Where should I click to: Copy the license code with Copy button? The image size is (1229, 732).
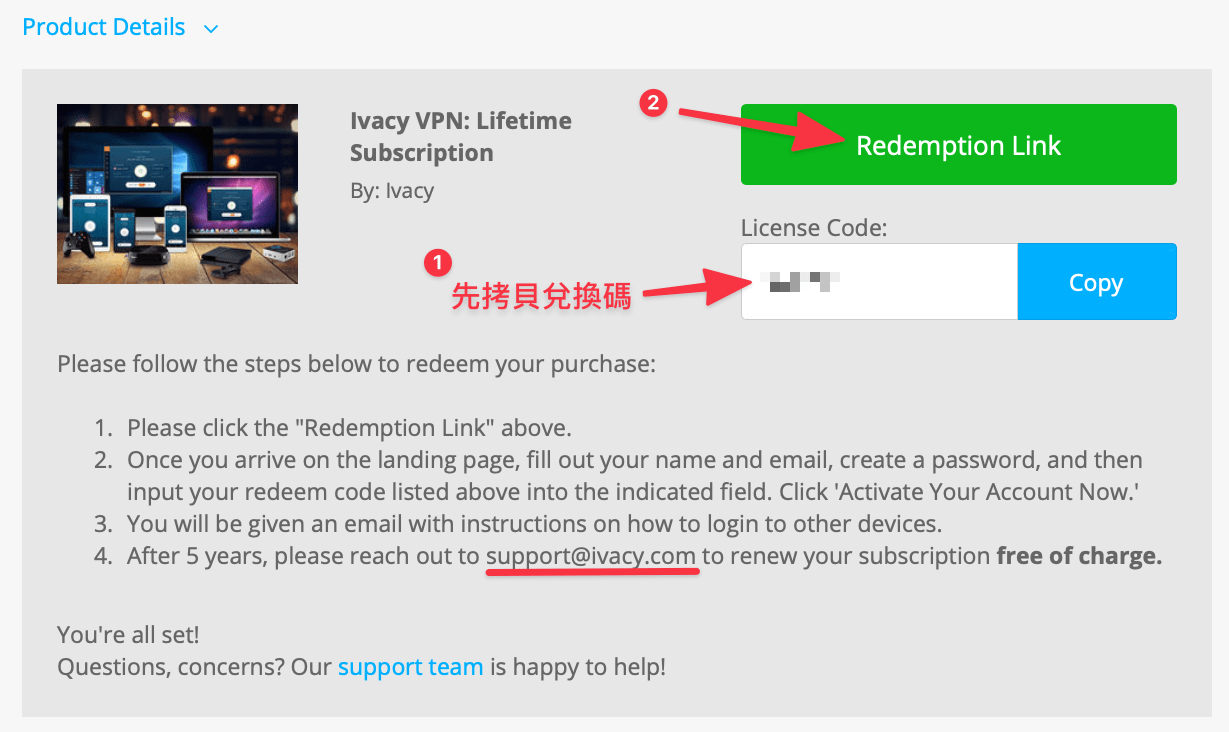(x=1096, y=282)
